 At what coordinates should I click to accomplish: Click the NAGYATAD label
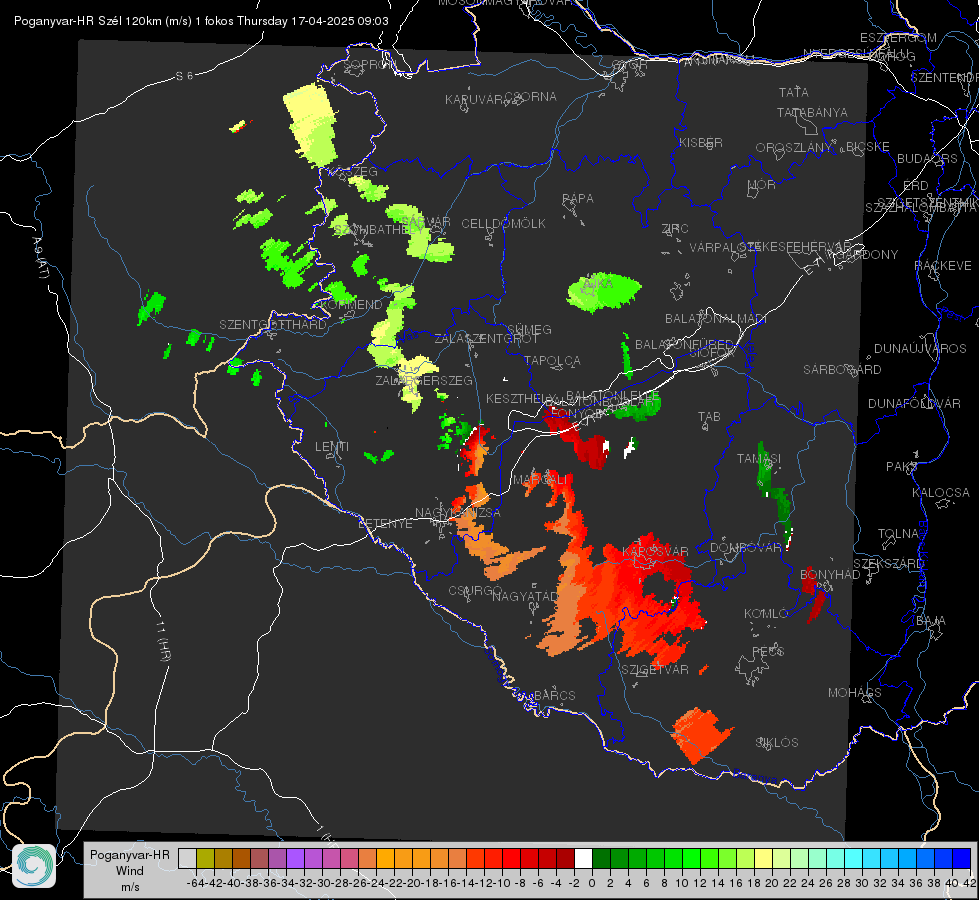coord(525,596)
